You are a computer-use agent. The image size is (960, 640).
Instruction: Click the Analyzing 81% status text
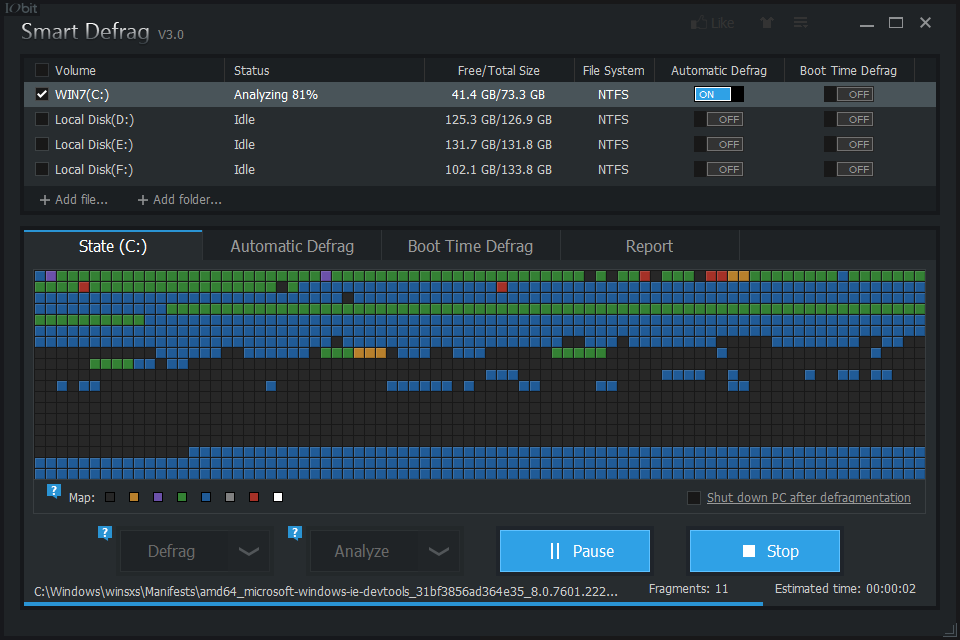coord(276,94)
